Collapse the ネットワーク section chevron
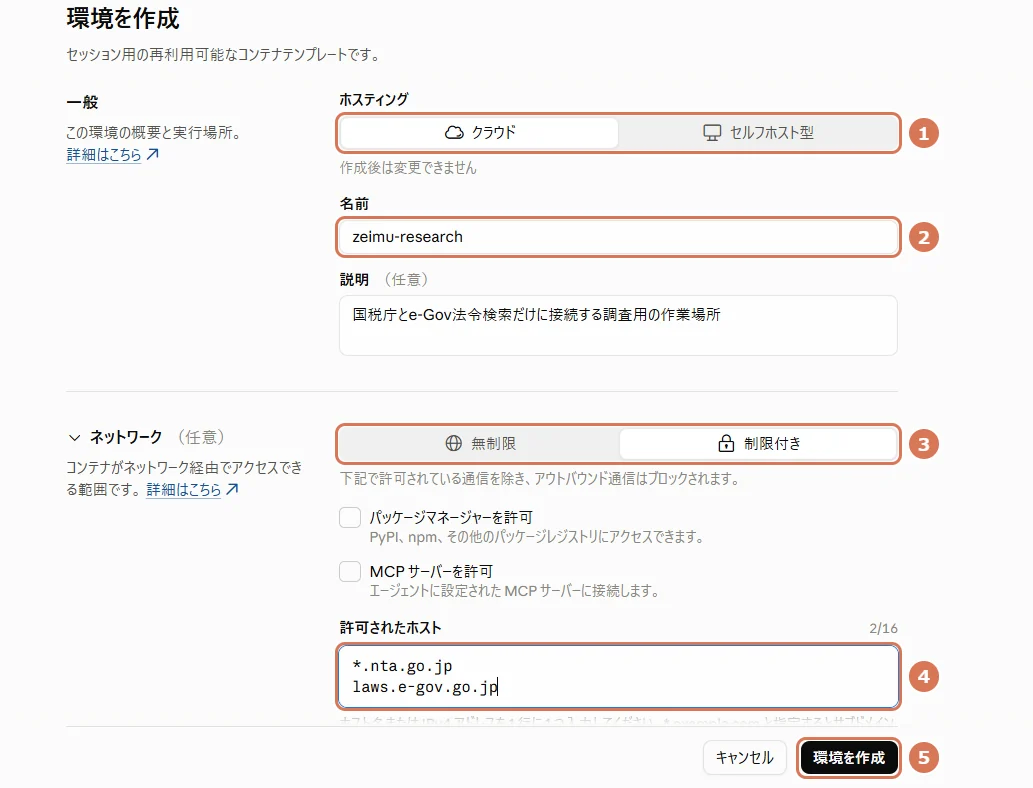This screenshot has width=1033, height=788. (x=74, y=437)
